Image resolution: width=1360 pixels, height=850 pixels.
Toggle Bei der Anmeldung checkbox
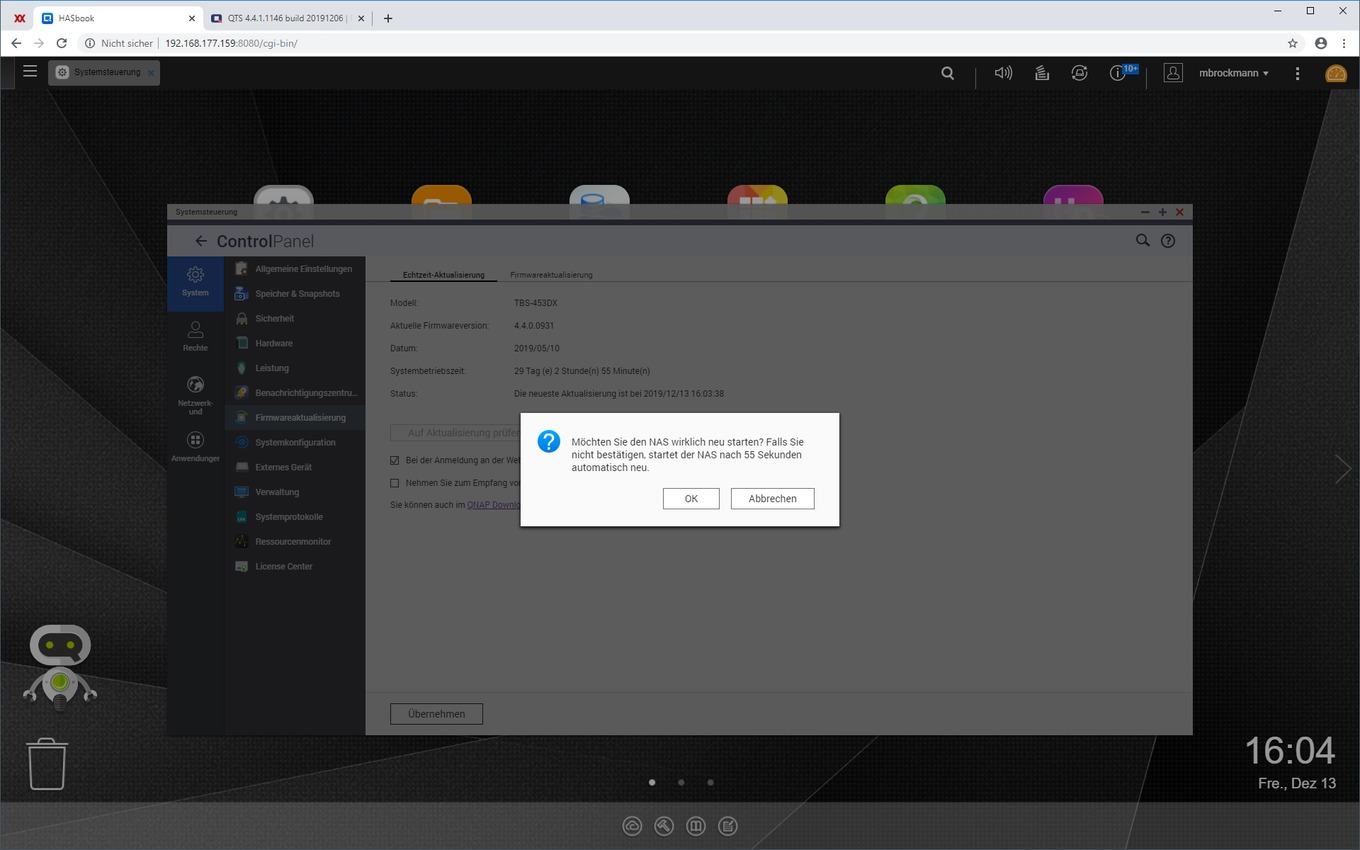pyautogui.click(x=395, y=461)
